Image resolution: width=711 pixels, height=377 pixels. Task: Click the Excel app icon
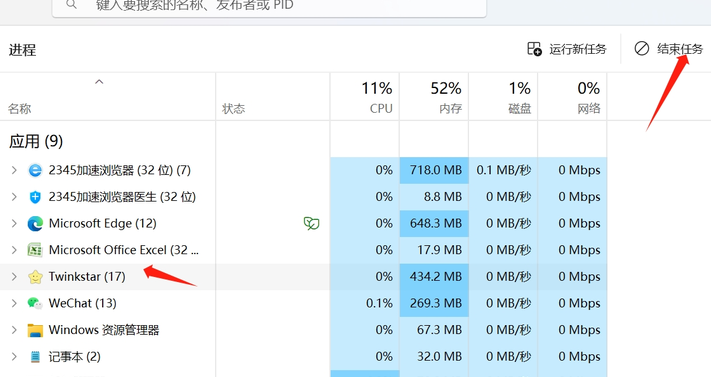tap(35, 250)
